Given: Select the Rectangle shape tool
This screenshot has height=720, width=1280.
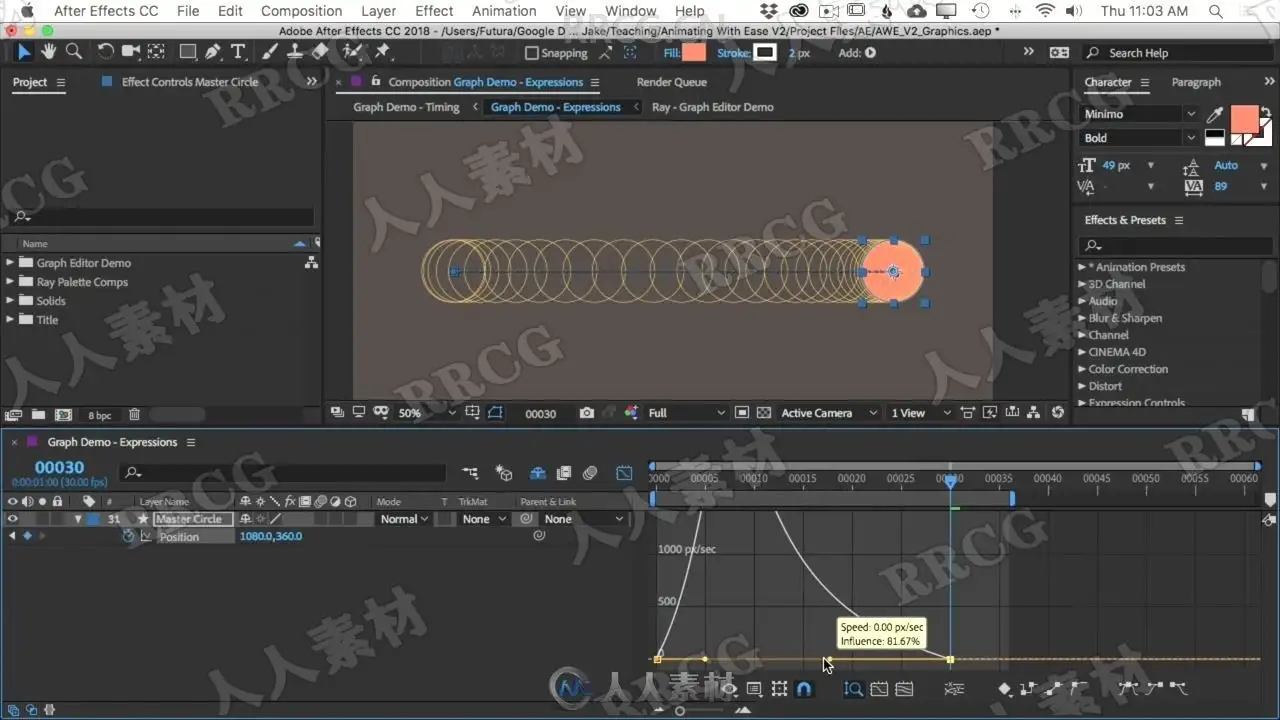Looking at the screenshot, I should point(187,52).
